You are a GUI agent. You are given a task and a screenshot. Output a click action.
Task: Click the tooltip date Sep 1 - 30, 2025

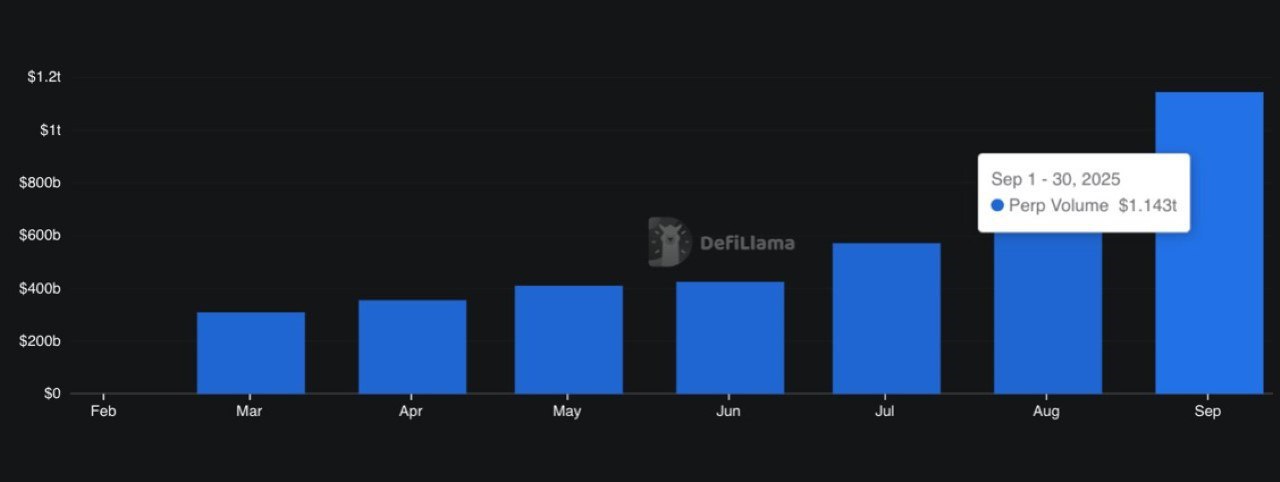click(x=1055, y=179)
